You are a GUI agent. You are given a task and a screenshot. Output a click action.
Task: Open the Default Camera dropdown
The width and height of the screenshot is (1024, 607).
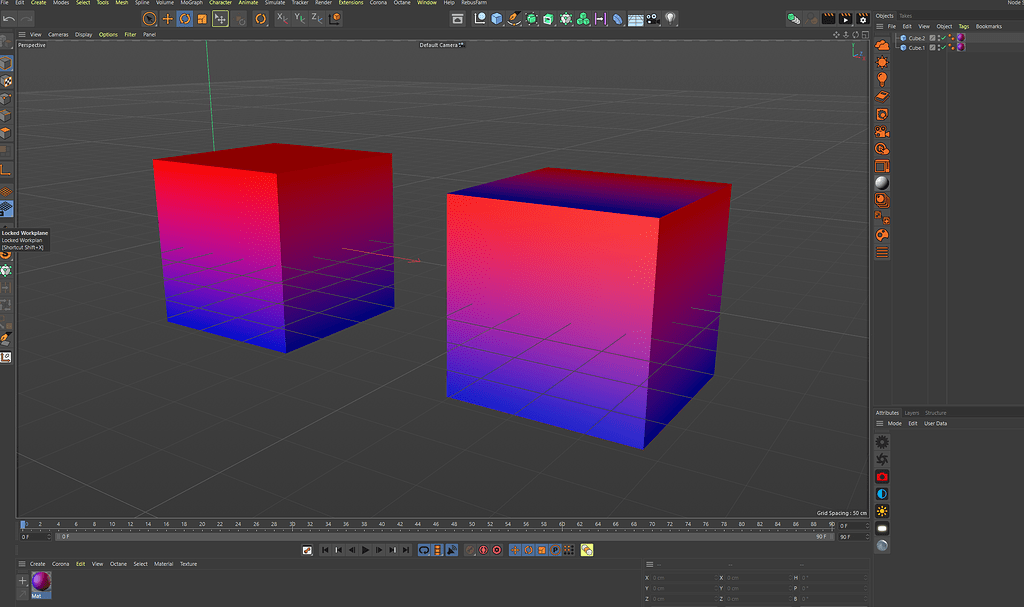tap(440, 44)
